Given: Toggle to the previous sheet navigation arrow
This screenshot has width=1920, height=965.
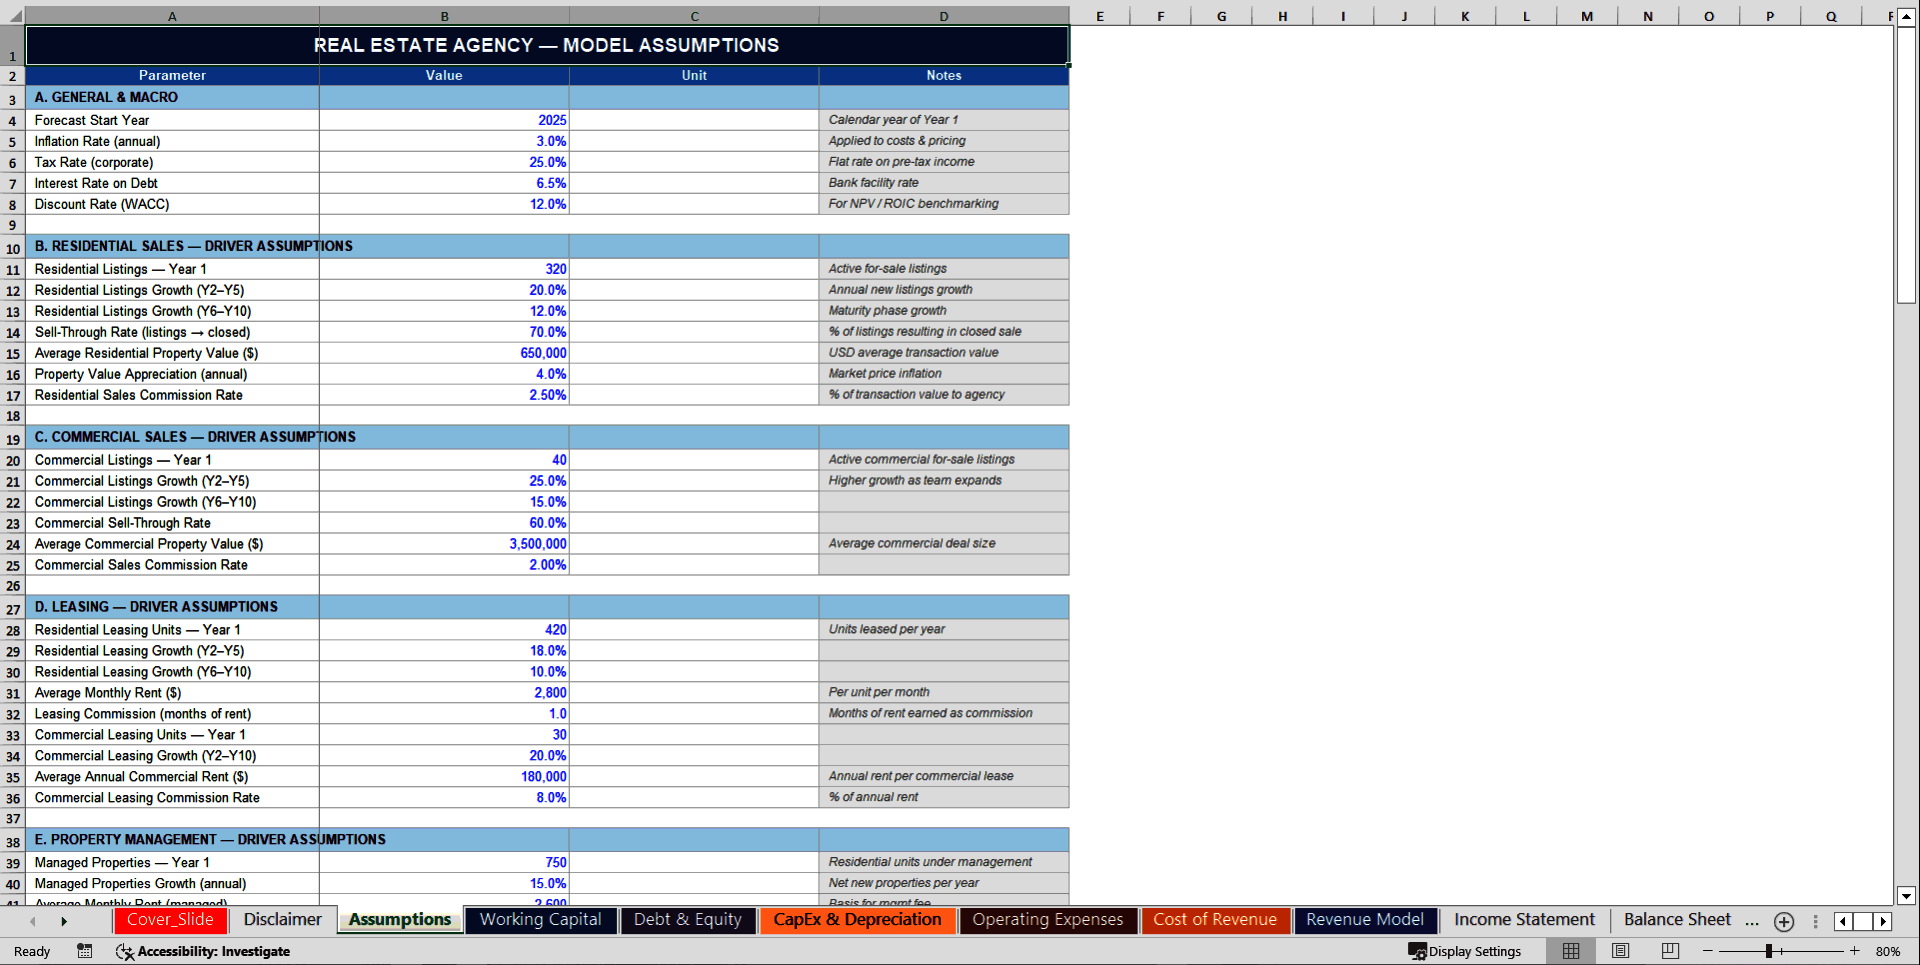Looking at the screenshot, I should [32, 921].
